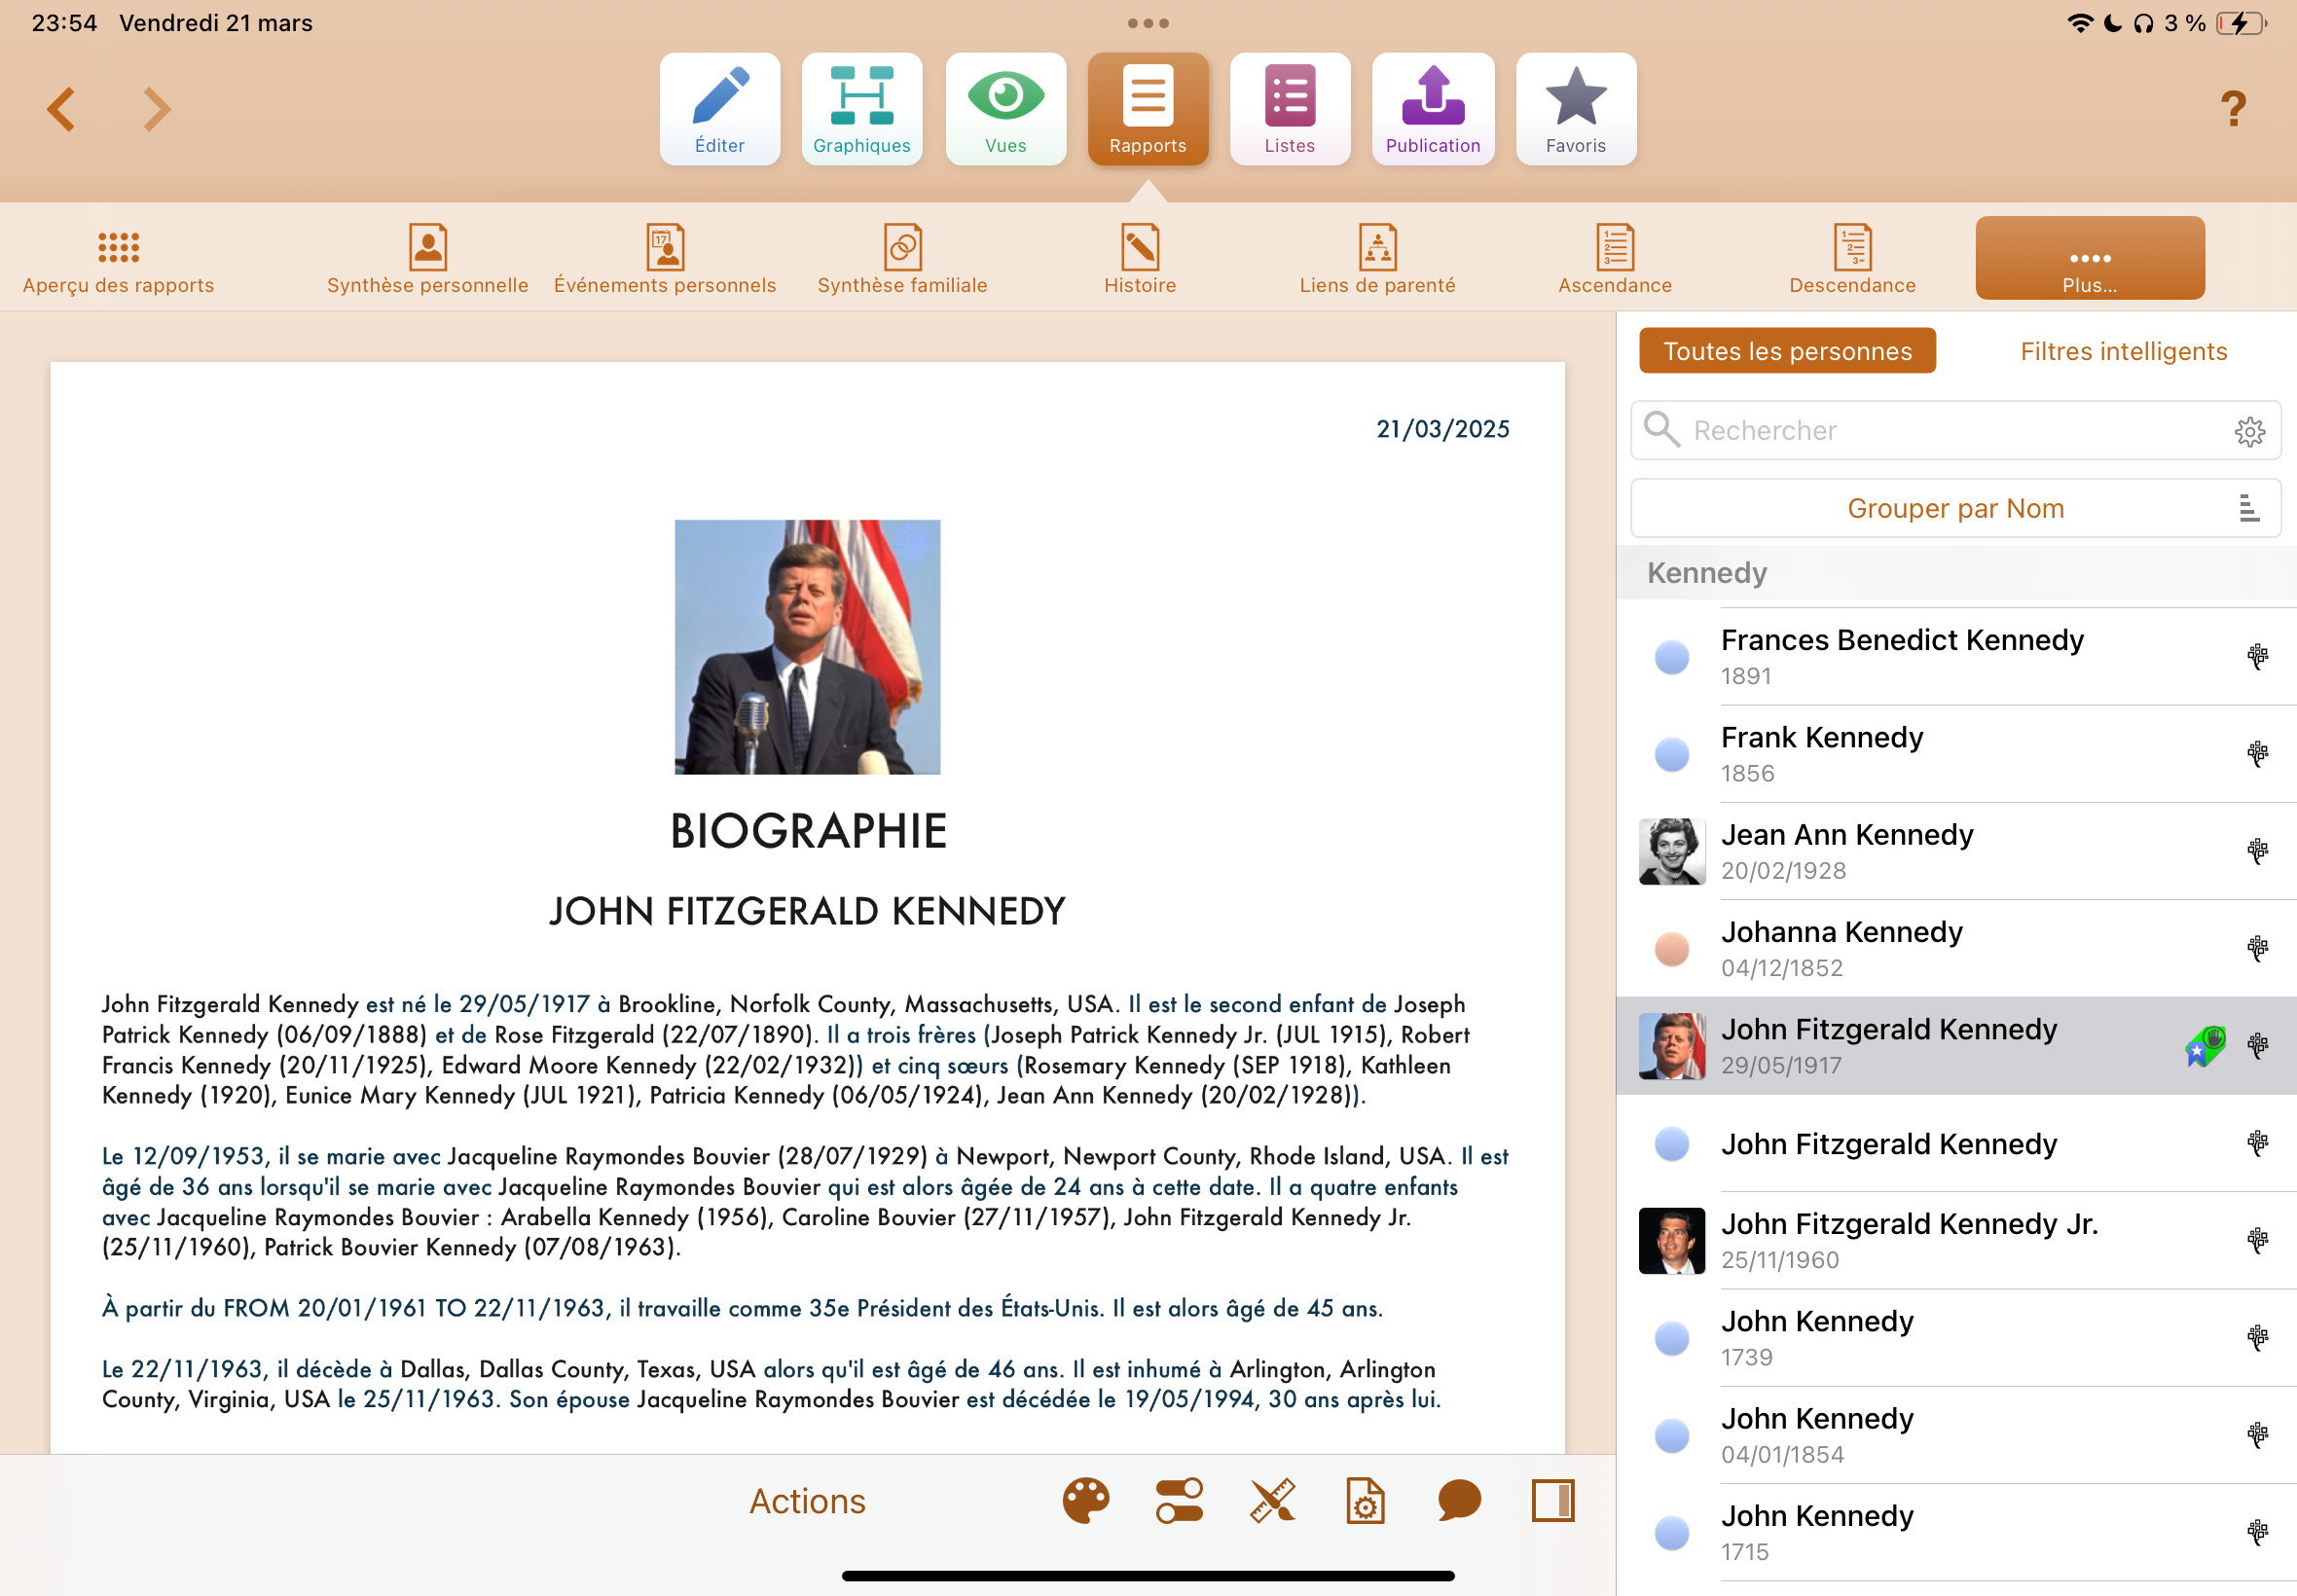The height and width of the screenshot is (1596, 2297).
Task: Switch to Descendance report
Action: (x=1852, y=260)
